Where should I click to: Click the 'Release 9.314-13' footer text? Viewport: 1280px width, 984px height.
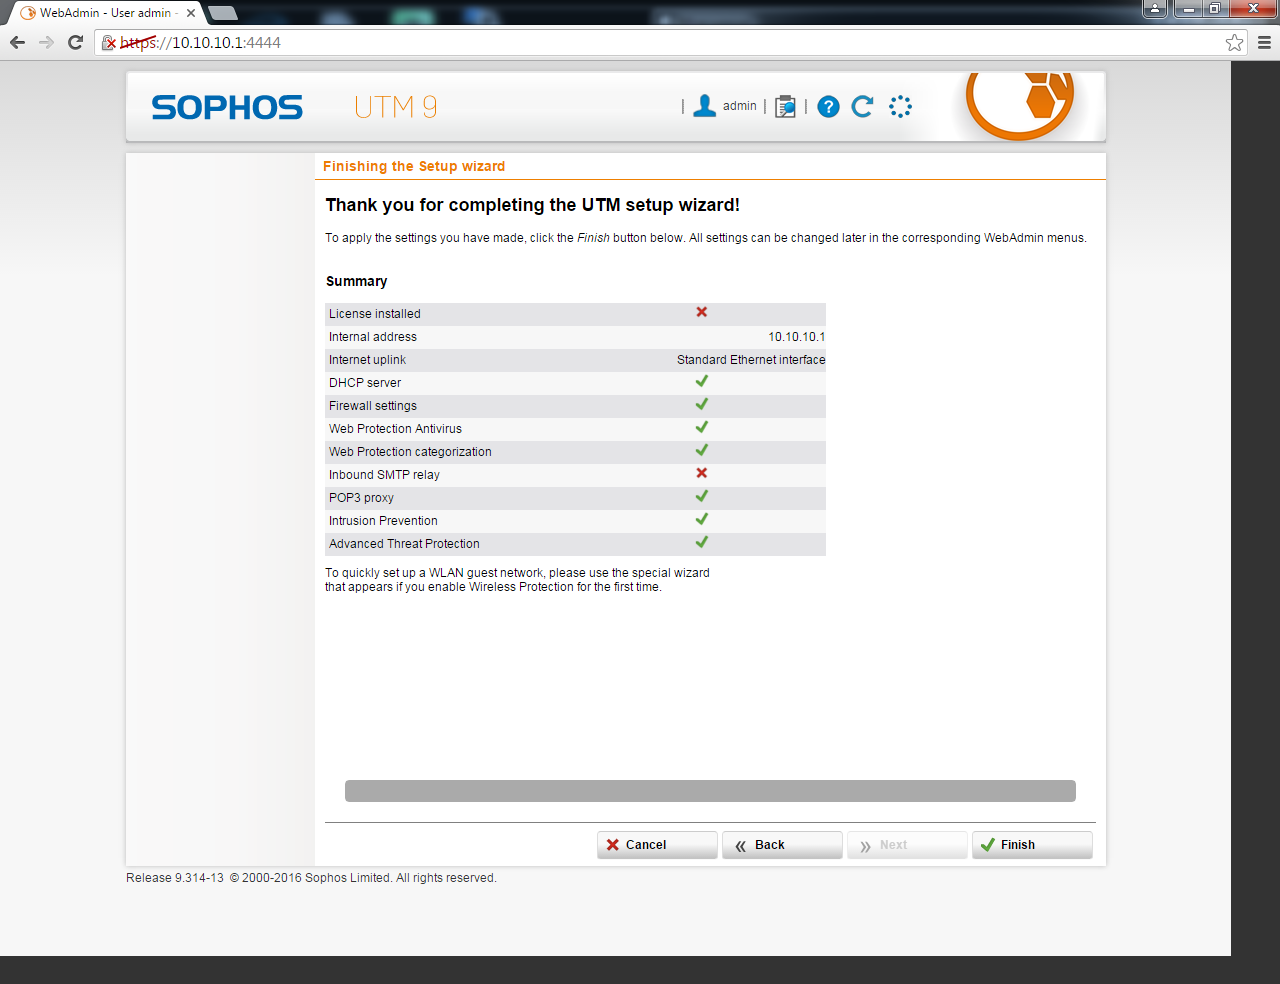[175, 878]
